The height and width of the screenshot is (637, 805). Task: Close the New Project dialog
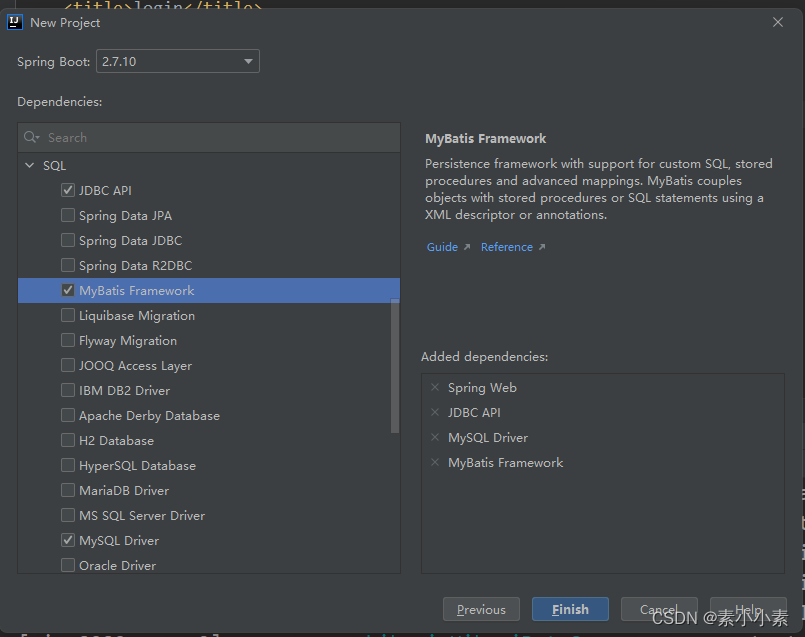pyautogui.click(x=778, y=22)
